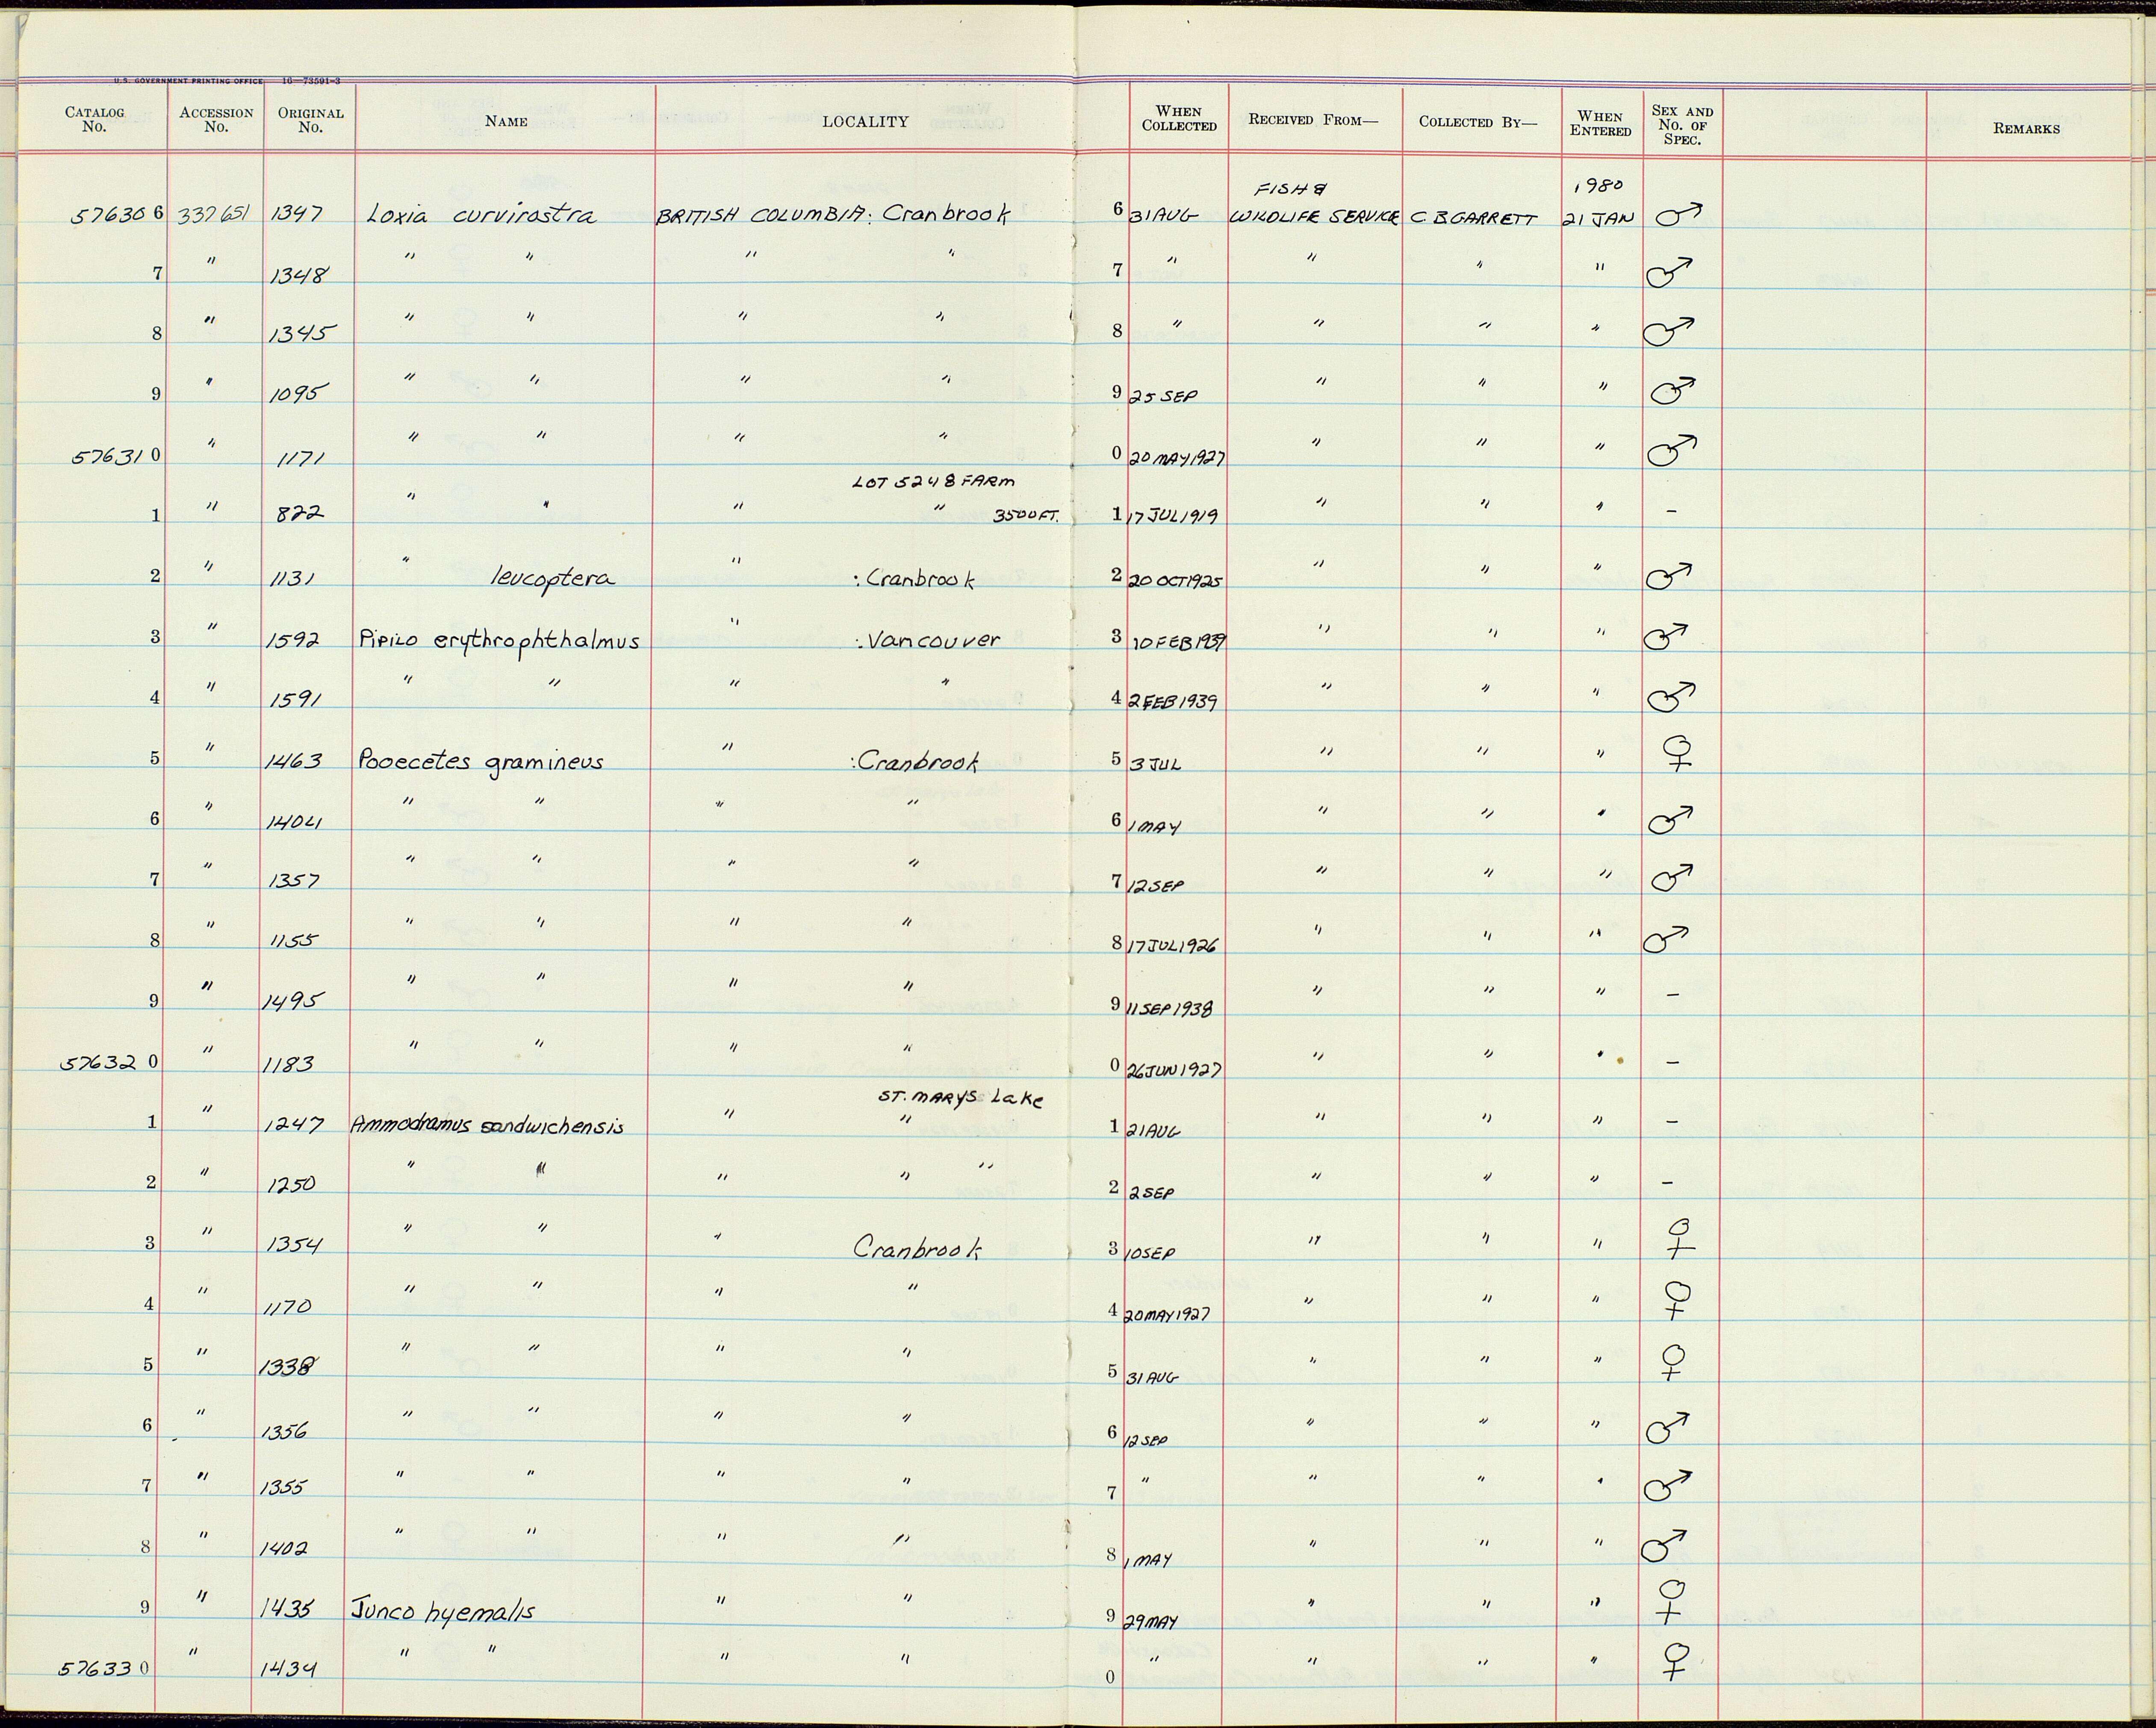Image resolution: width=2156 pixels, height=1728 pixels.
Task: Click male symbol in row 1131
Action: [1669, 576]
